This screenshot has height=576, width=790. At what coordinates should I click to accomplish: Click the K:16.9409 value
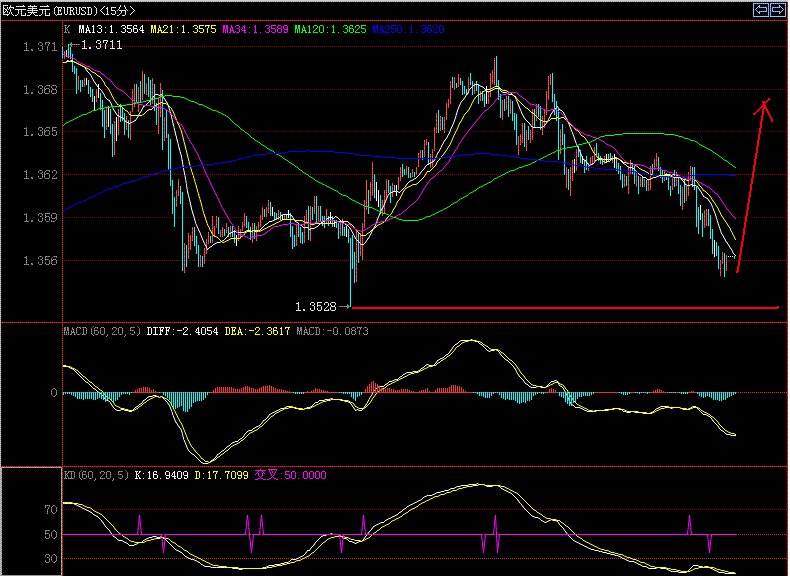pyautogui.click(x=161, y=475)
